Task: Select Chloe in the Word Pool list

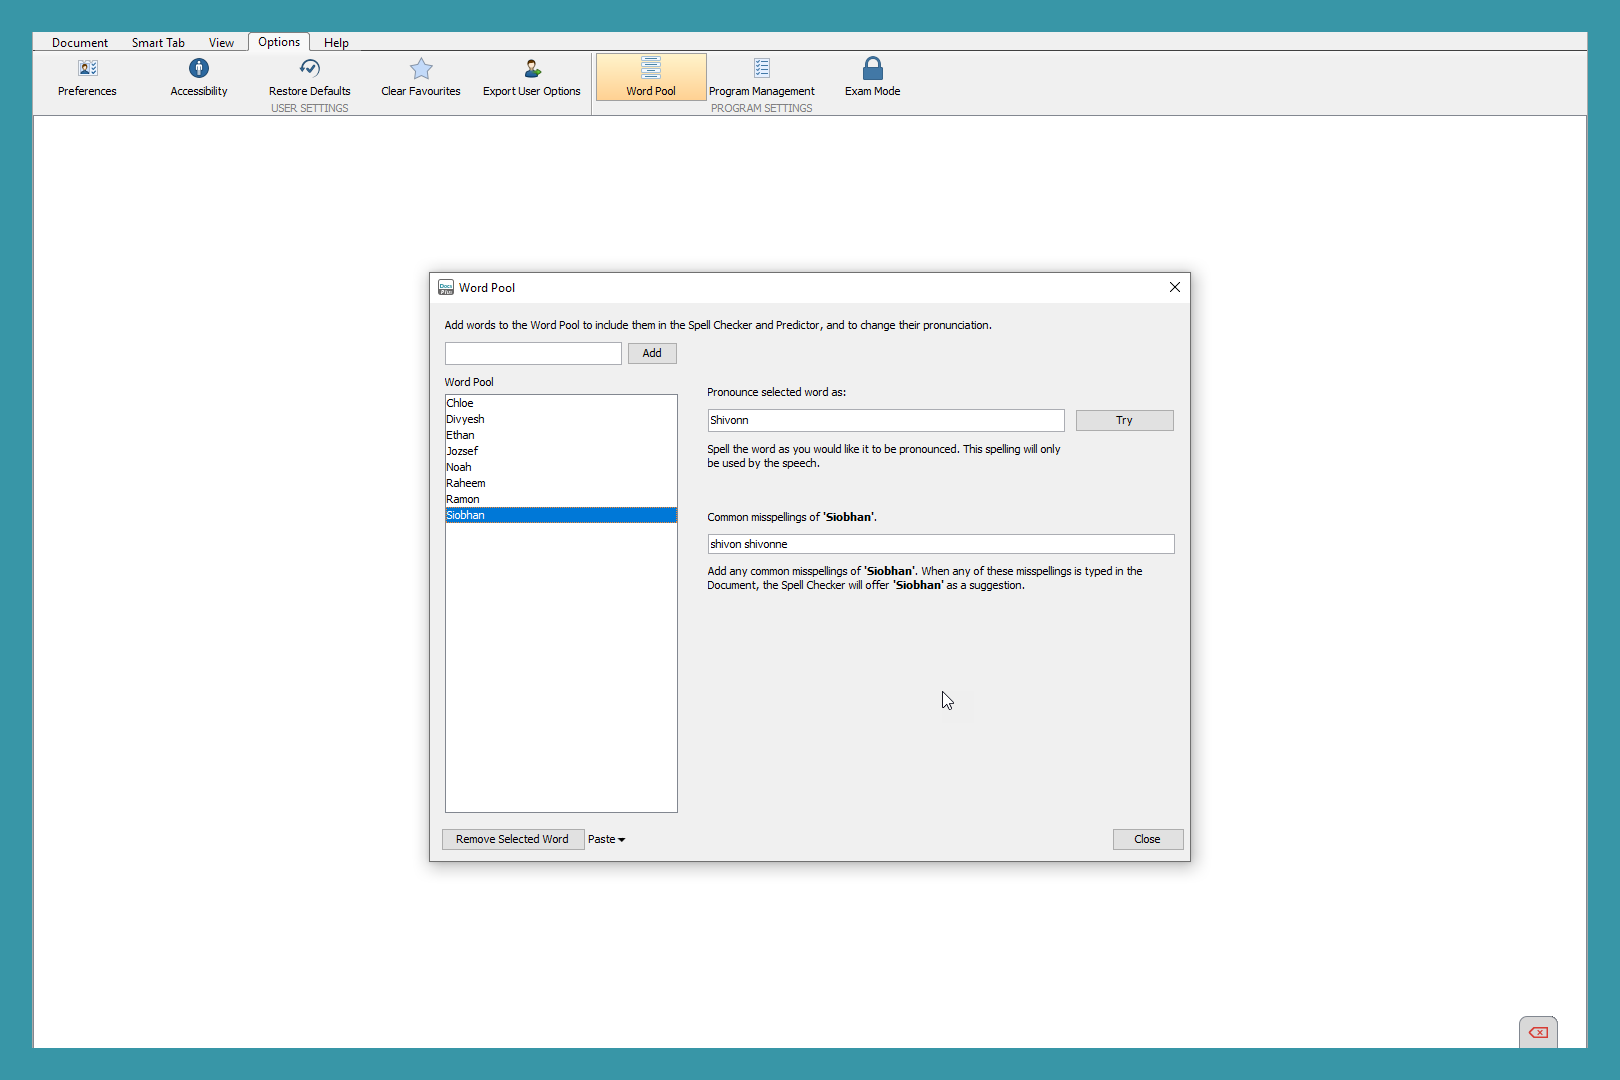Action: tap(561, 403)
